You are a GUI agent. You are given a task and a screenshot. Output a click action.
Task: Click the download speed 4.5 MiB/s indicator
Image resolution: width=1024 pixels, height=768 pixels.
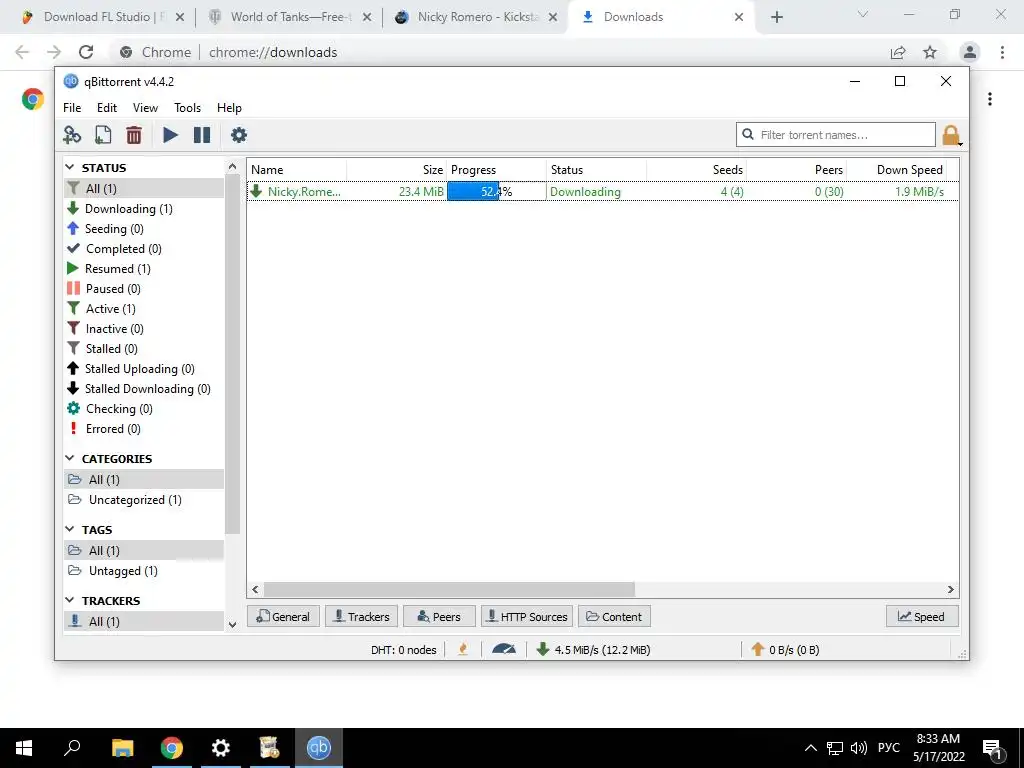(594, 650)
